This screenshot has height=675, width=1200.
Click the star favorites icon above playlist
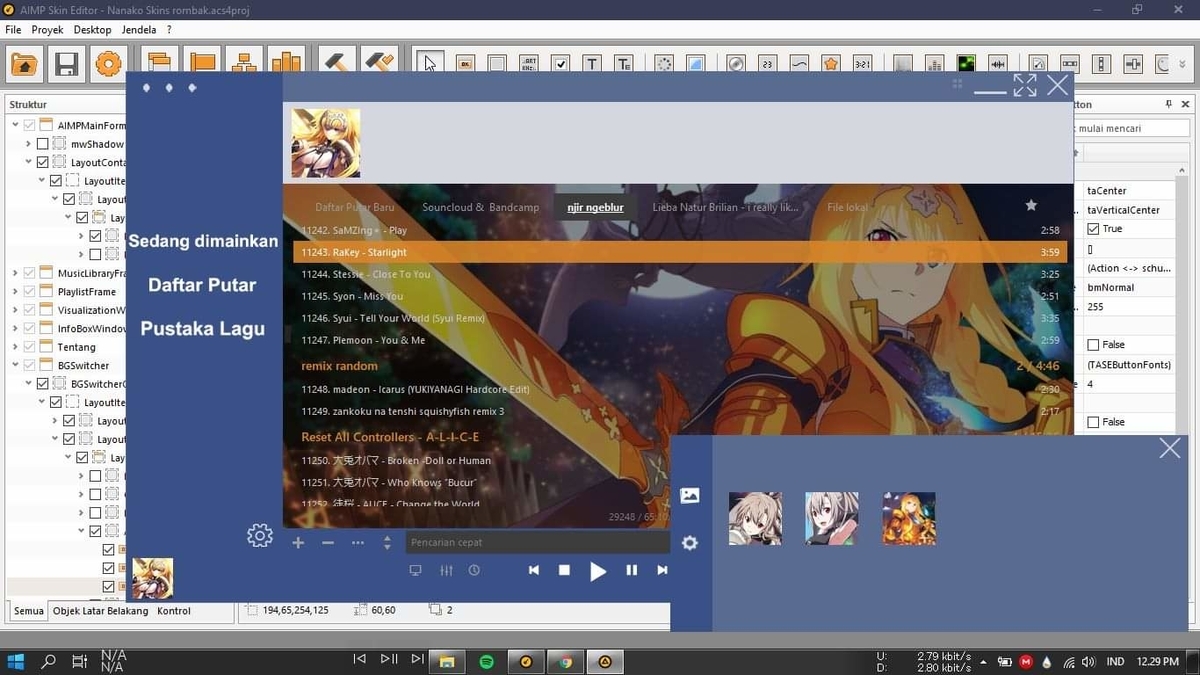click(x=1031, y=205)
